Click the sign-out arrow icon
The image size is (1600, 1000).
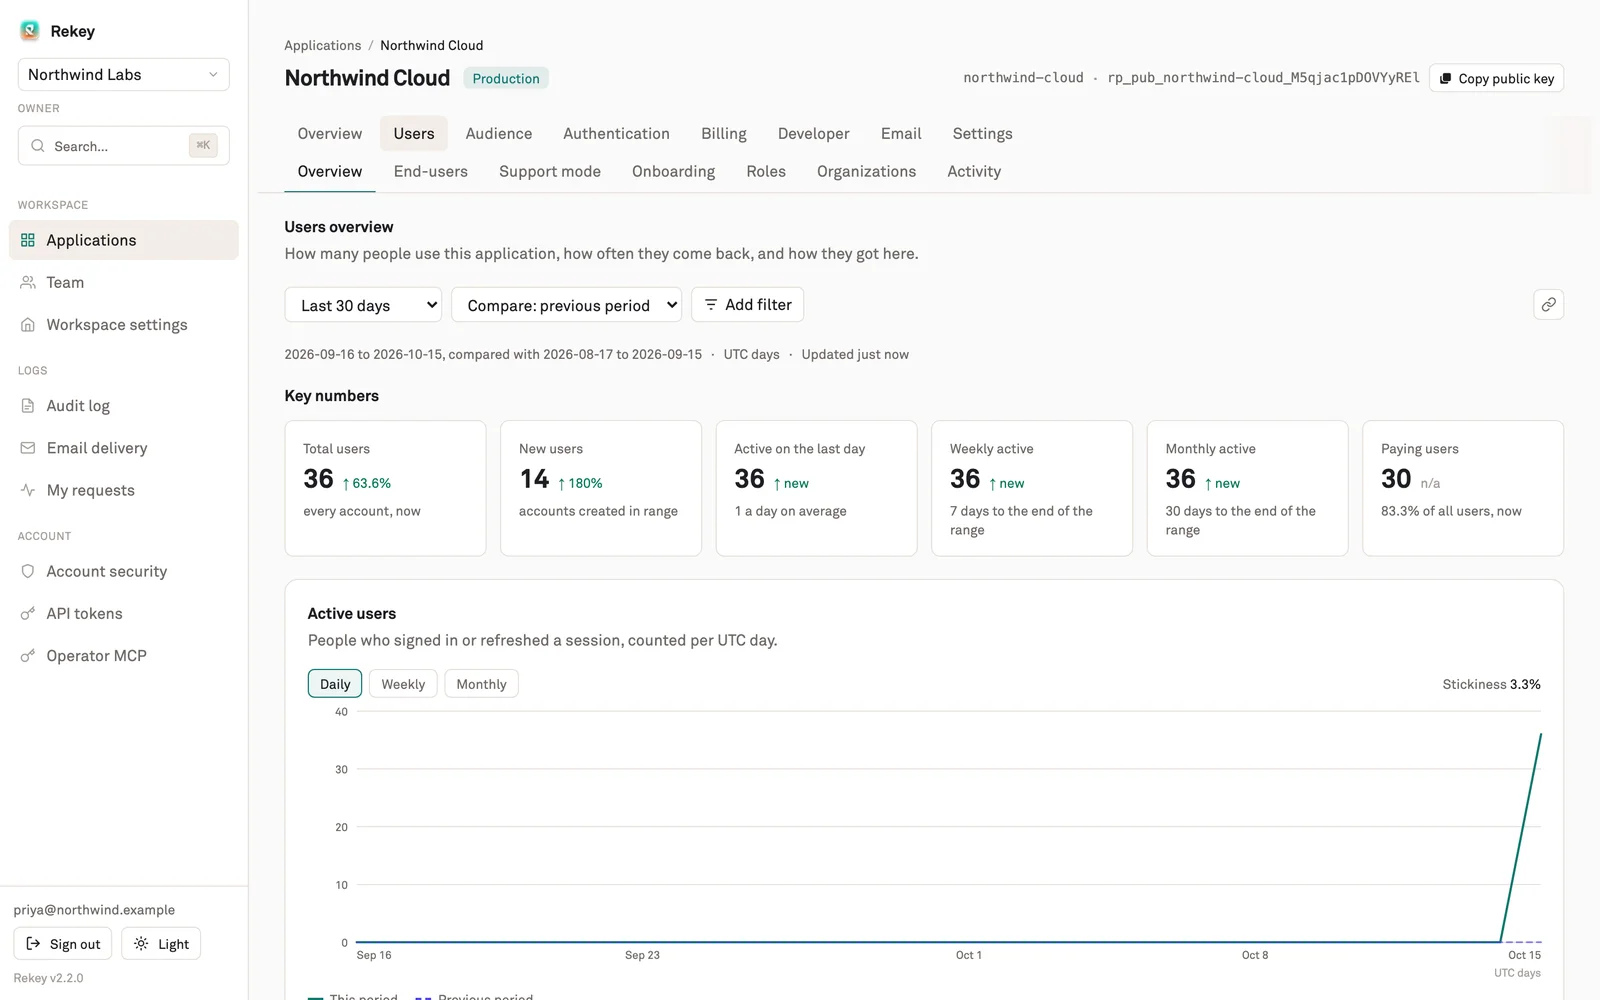pos(33,944)
